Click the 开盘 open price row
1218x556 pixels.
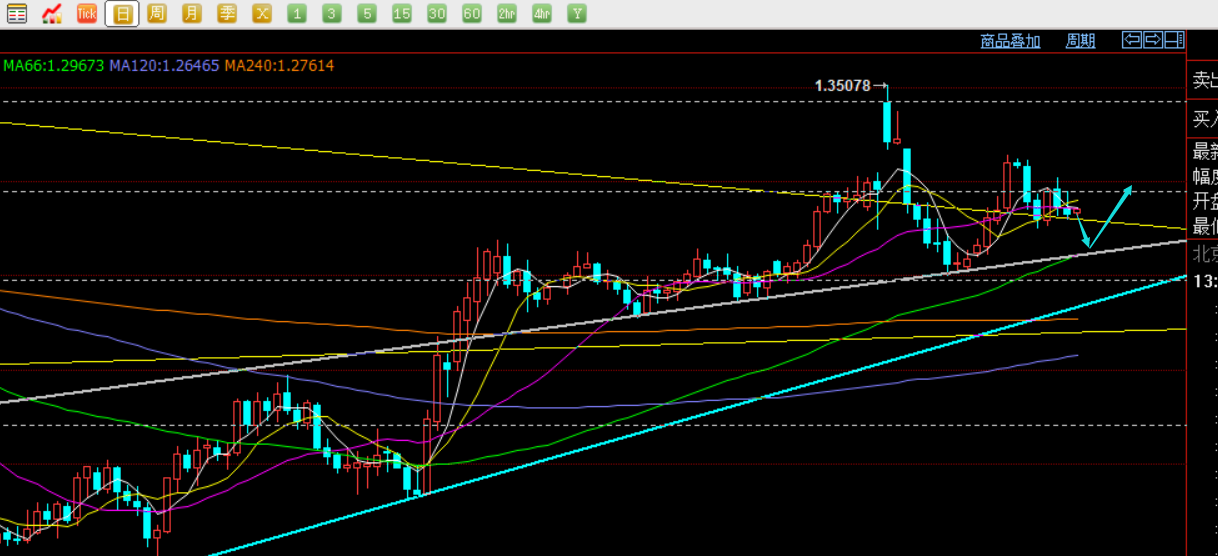click(x=1204, y=201)
